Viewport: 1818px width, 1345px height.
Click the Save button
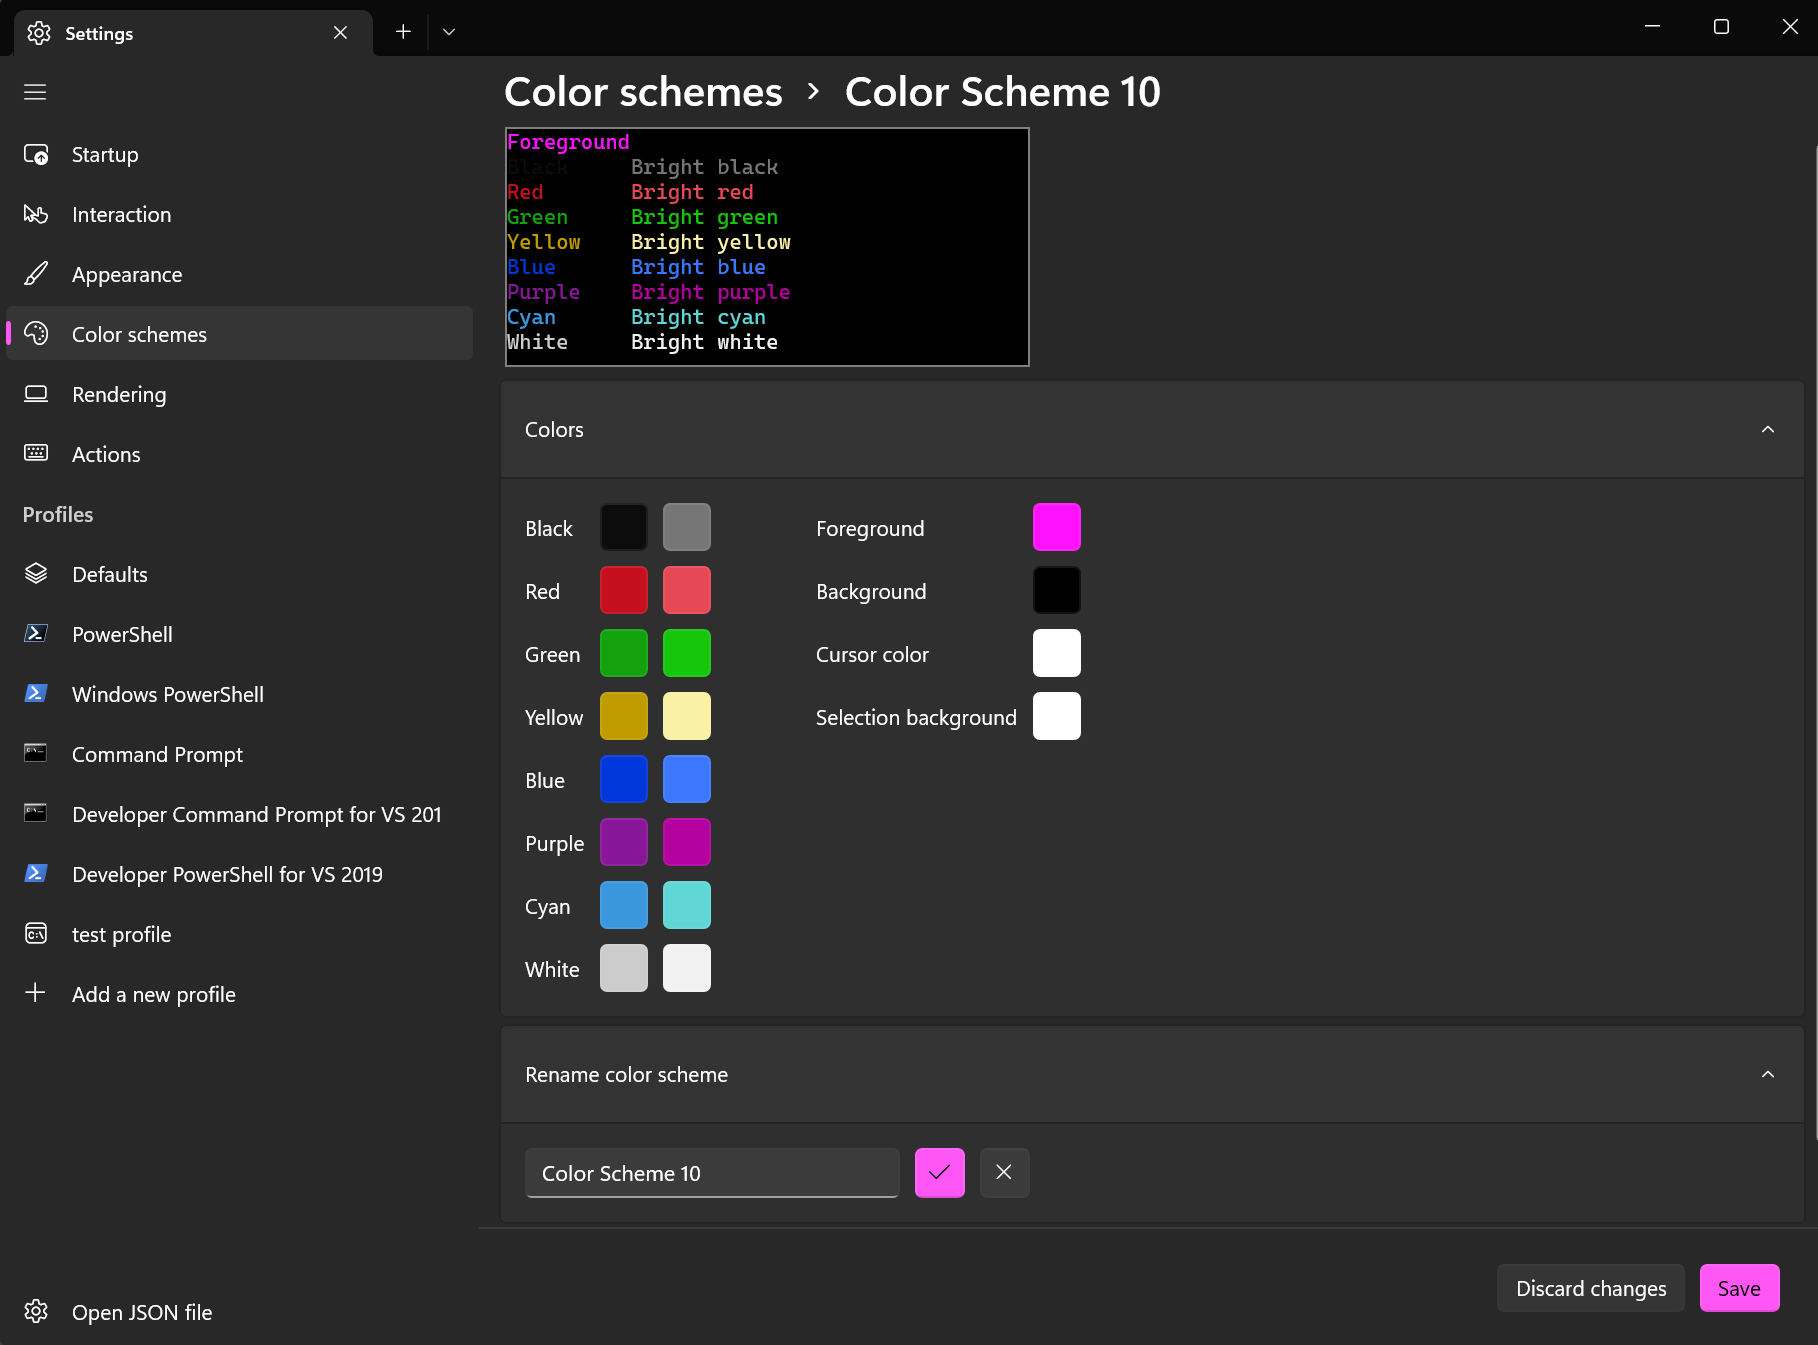coord(1739,1288)
